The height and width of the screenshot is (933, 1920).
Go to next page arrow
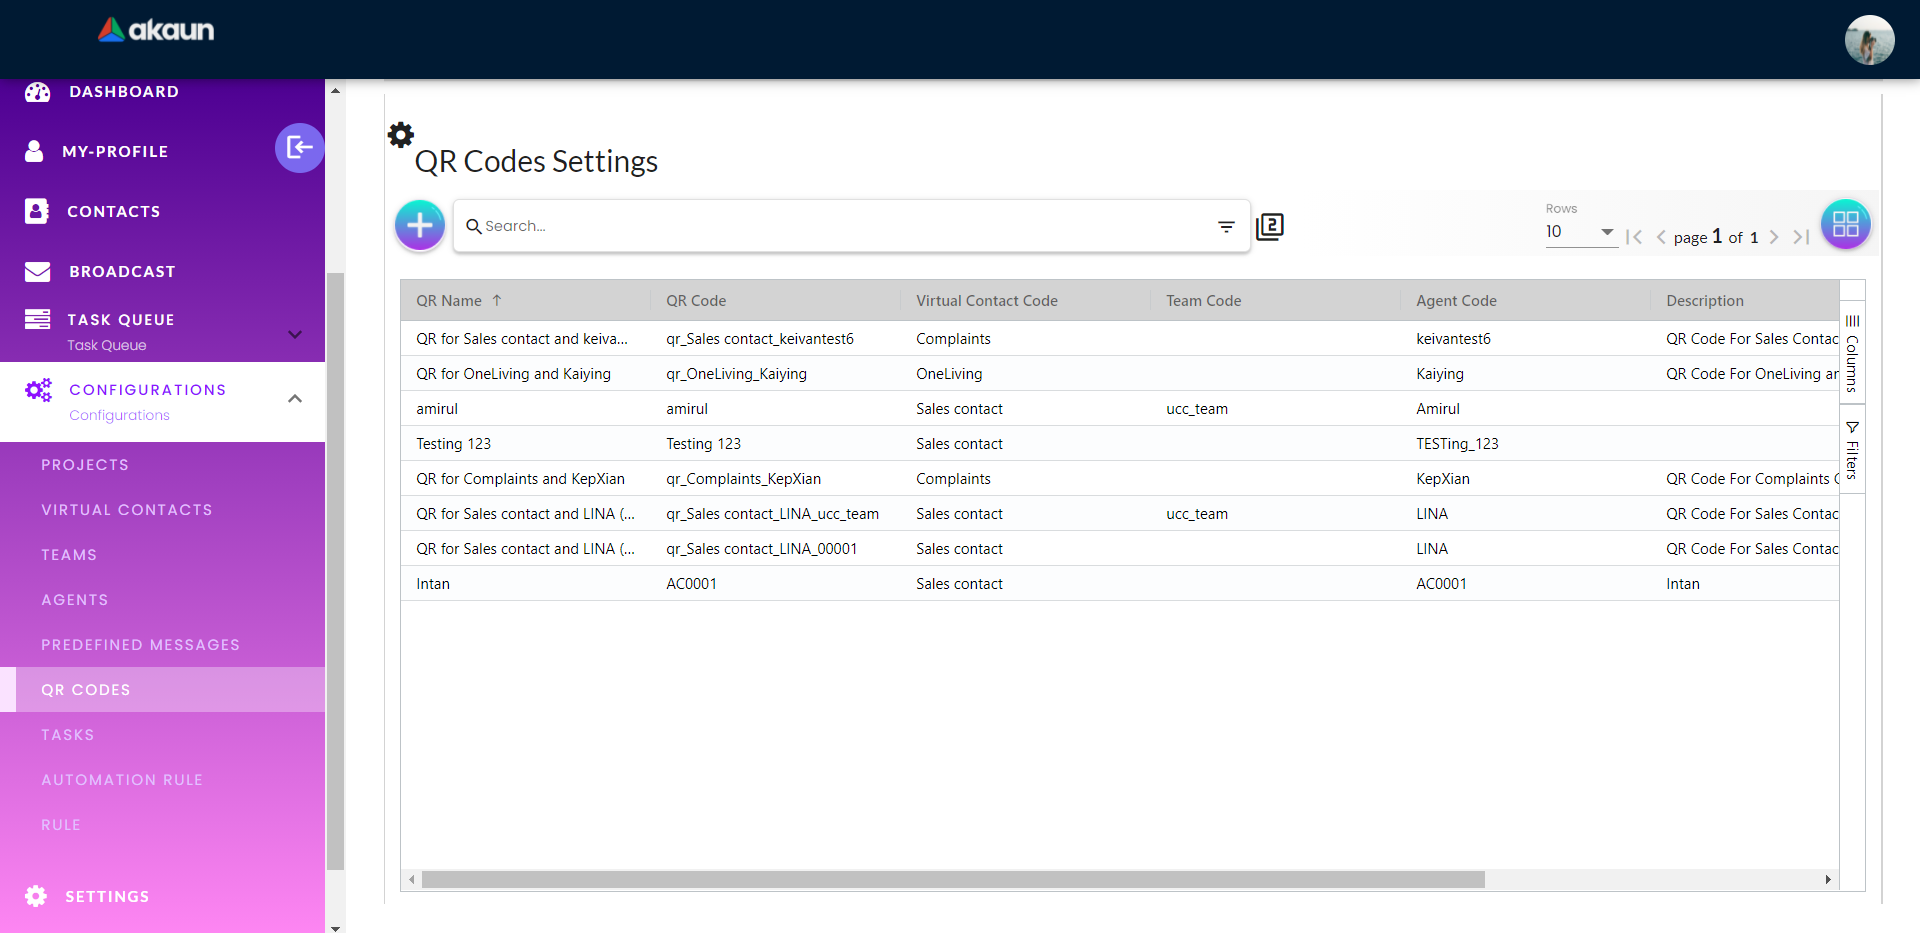[x=1774, y=237]
